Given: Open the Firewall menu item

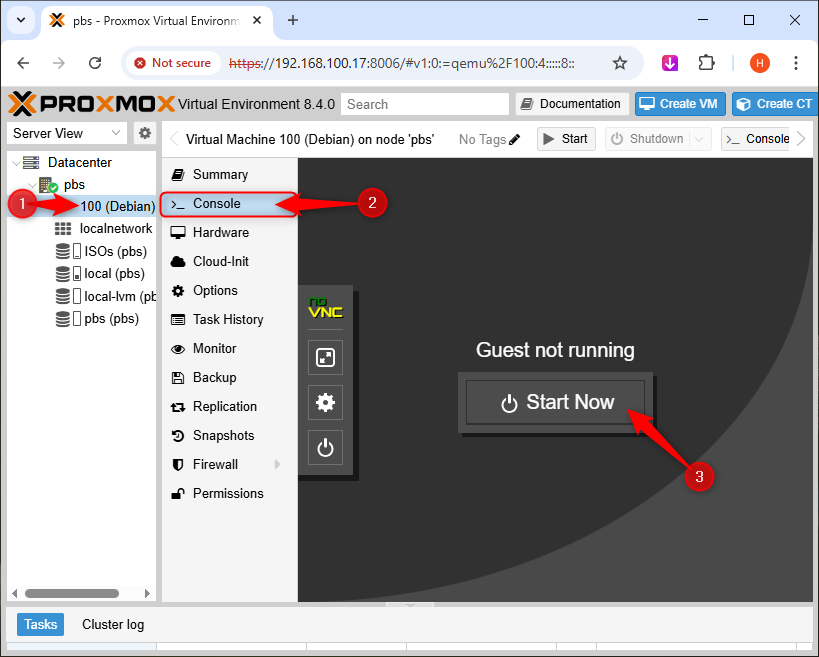Looking at the screenshot, I should (x=229, y=464).
